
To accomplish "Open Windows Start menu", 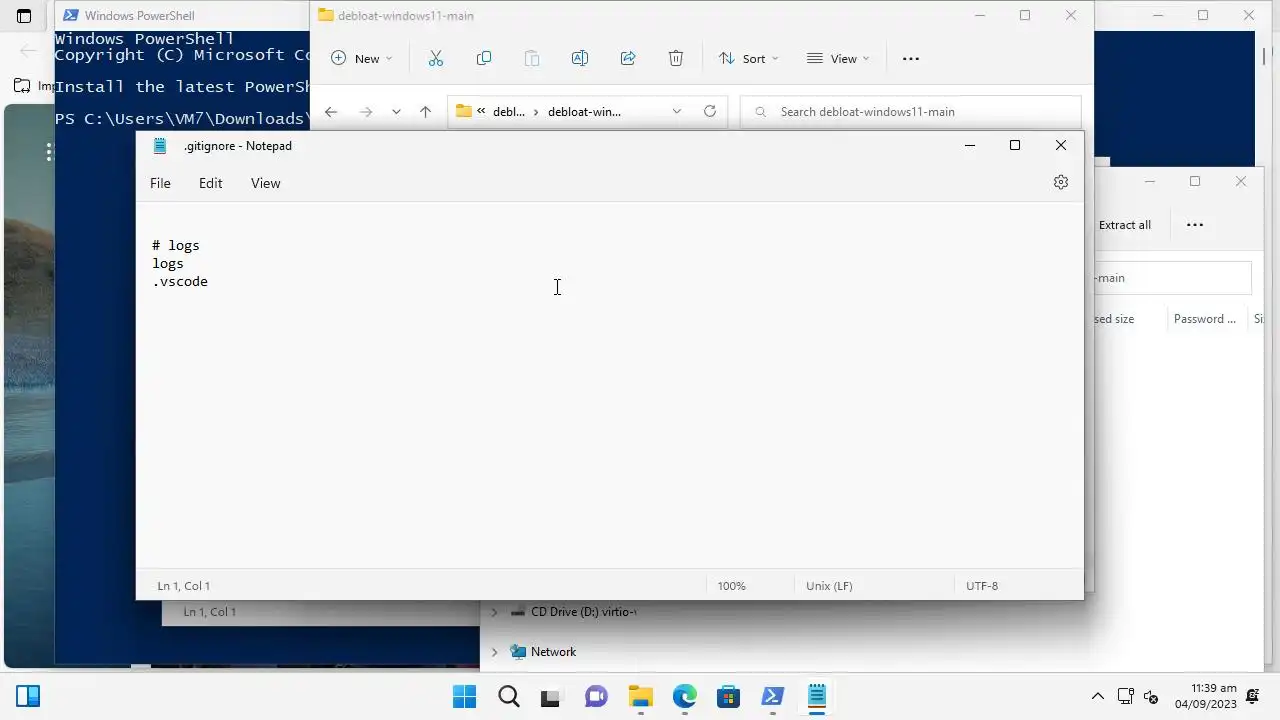I will click(x=465, y=696).
